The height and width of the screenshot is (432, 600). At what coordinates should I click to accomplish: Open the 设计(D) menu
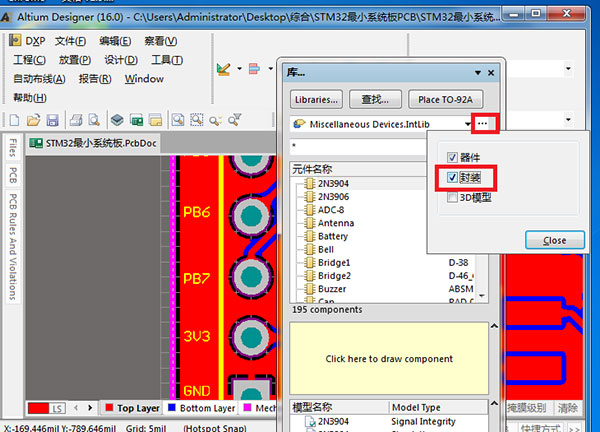[121, 60]
